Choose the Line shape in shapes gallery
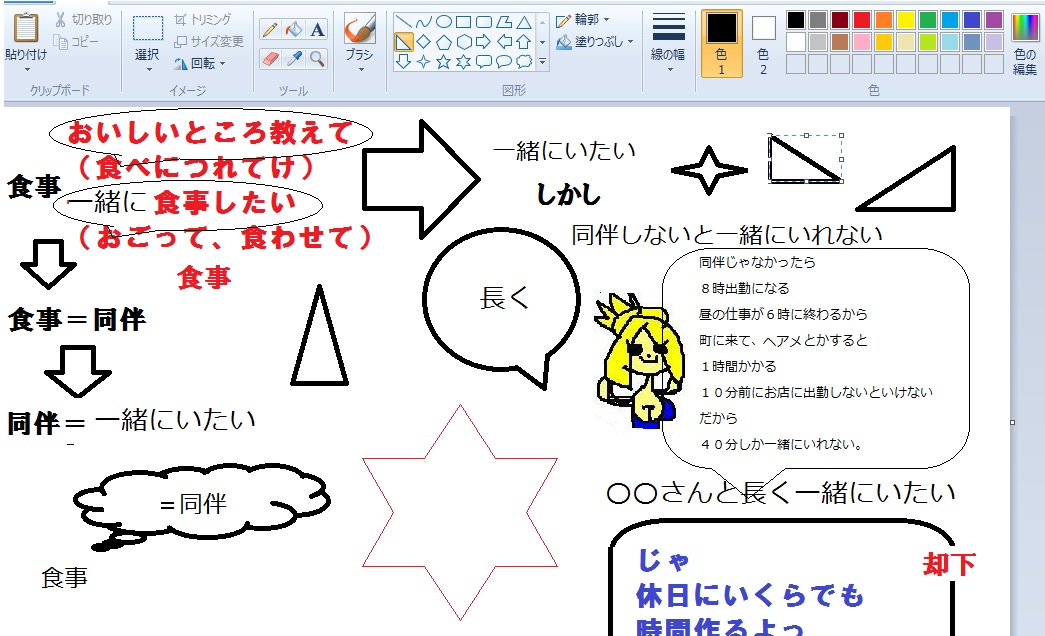1045x636 pixels. coord(403,22)
